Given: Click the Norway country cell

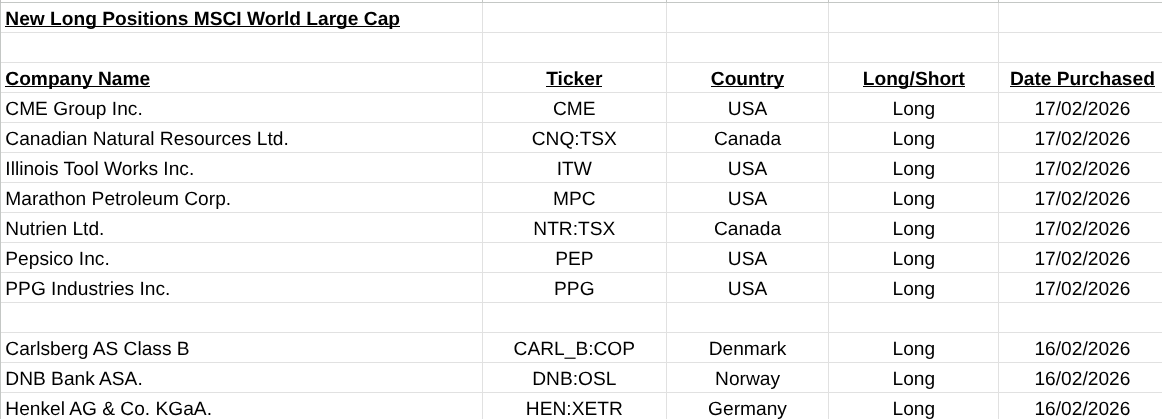Looking at the screenshot, I should point(747,379).
